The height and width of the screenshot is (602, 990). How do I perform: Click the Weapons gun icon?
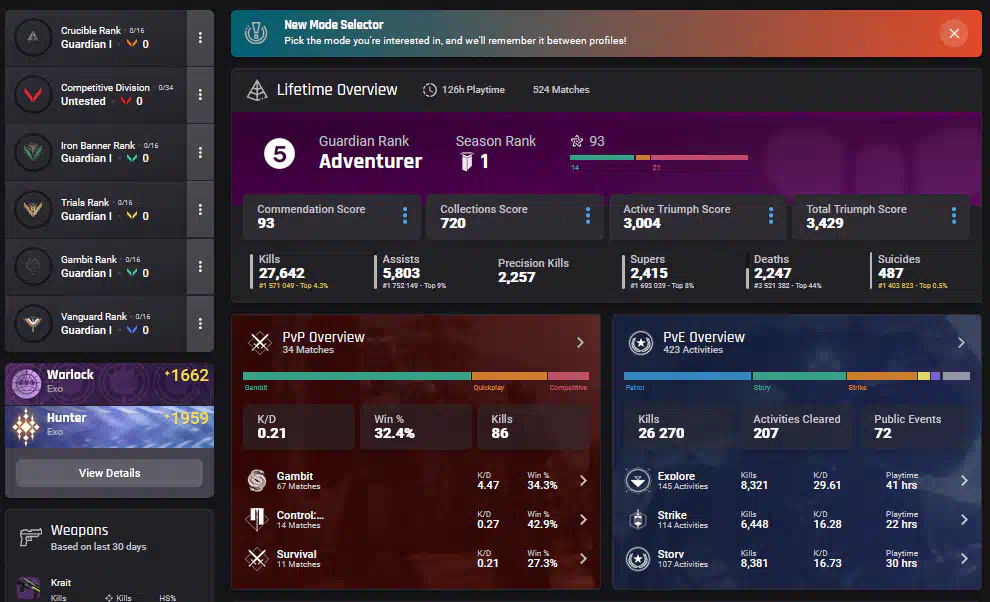(x=30, y=537)
